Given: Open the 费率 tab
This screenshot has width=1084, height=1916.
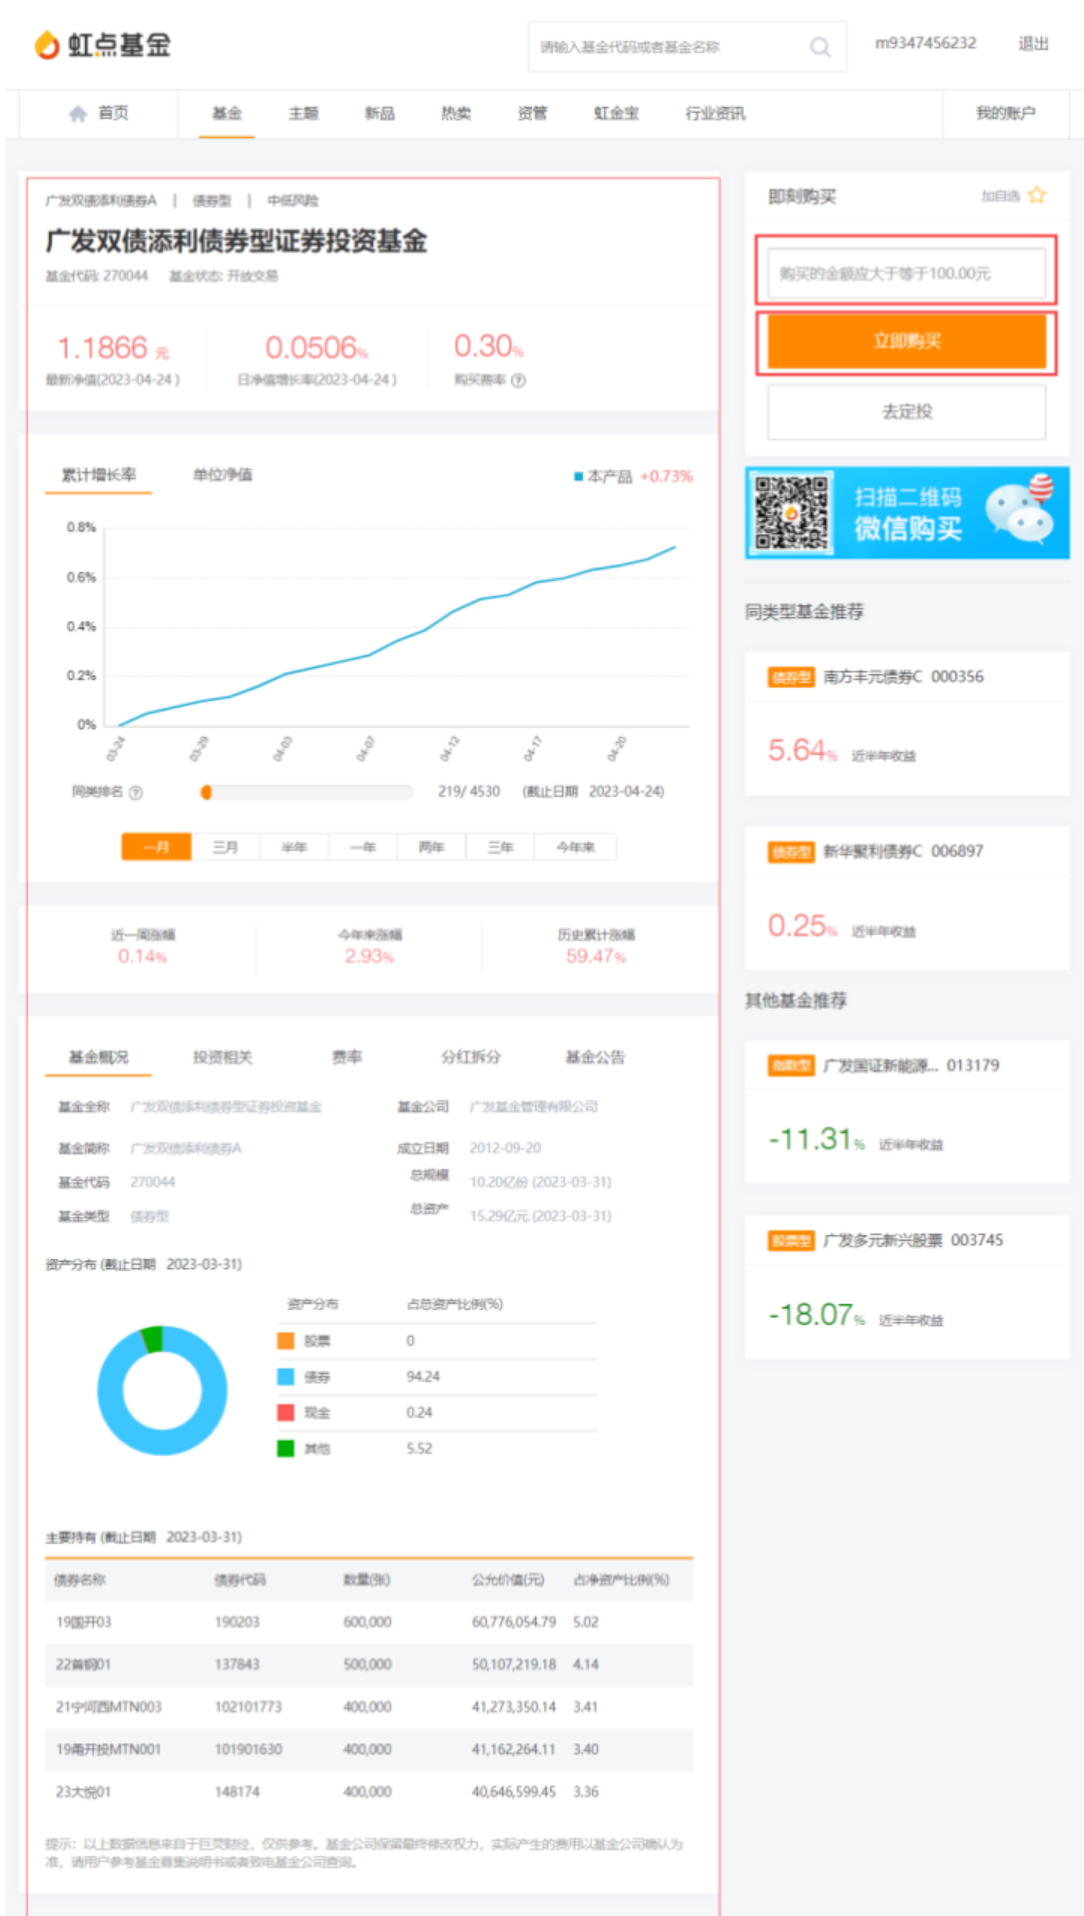Looking at the screenshot, I should click(x=347, y=1057).
